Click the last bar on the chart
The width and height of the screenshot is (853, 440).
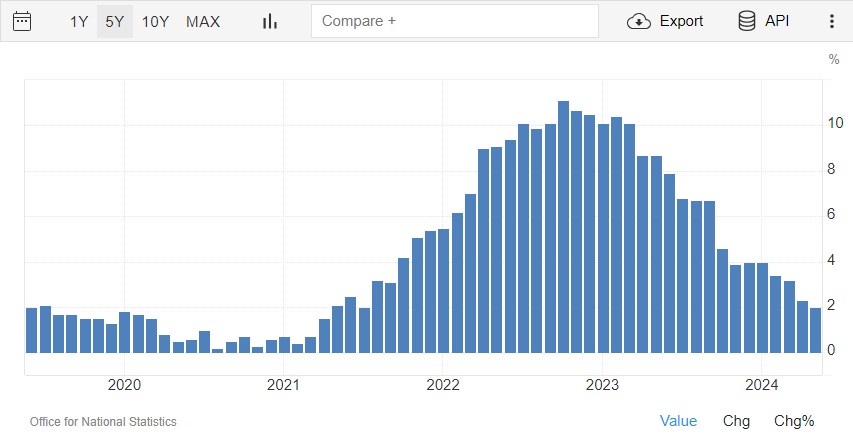click(x=815, y=330)
